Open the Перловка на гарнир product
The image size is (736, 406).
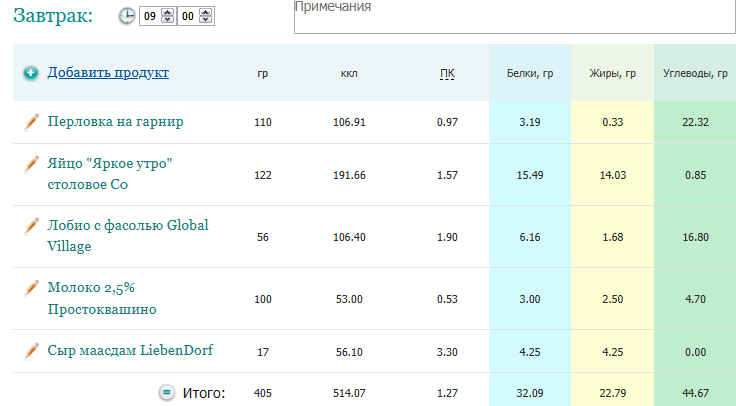(x=115, y=122)
